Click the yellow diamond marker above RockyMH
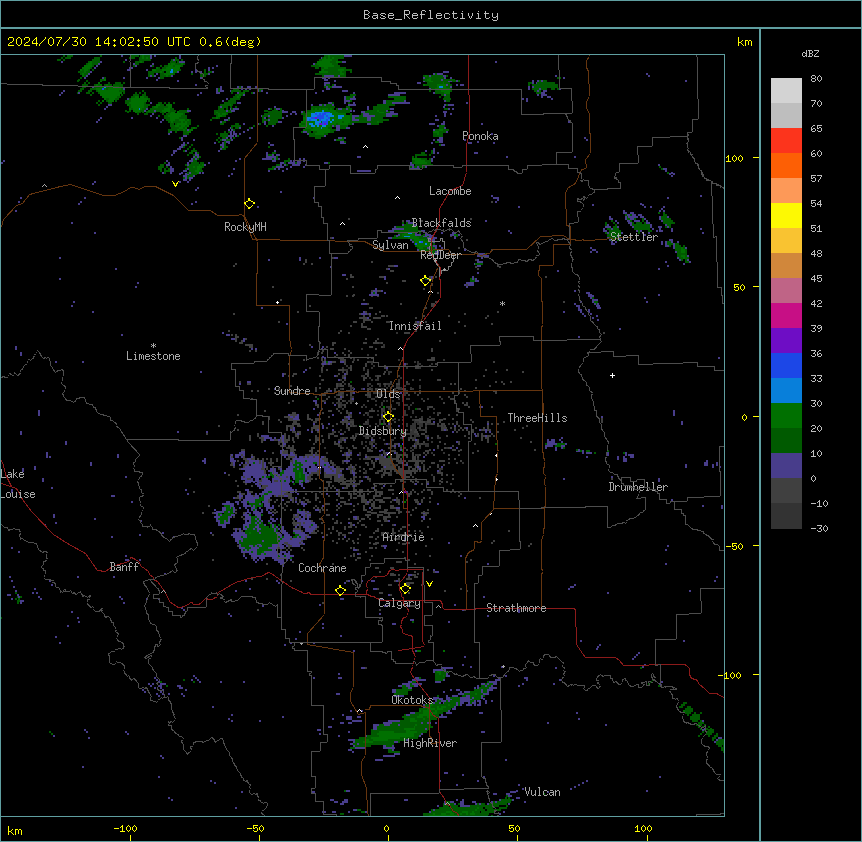The height and width of the screenshot is (842, 862). [x=249, y=204]
